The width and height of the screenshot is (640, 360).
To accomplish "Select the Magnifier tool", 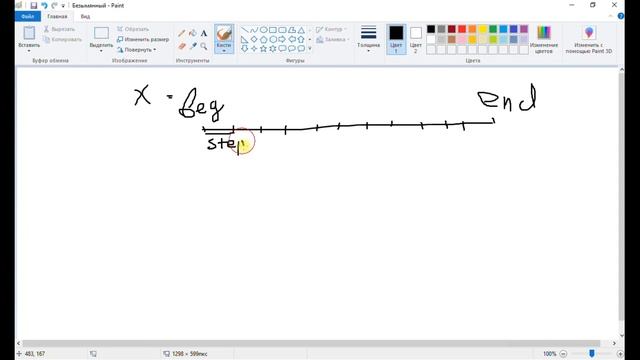I will click(x=204, y=46).
